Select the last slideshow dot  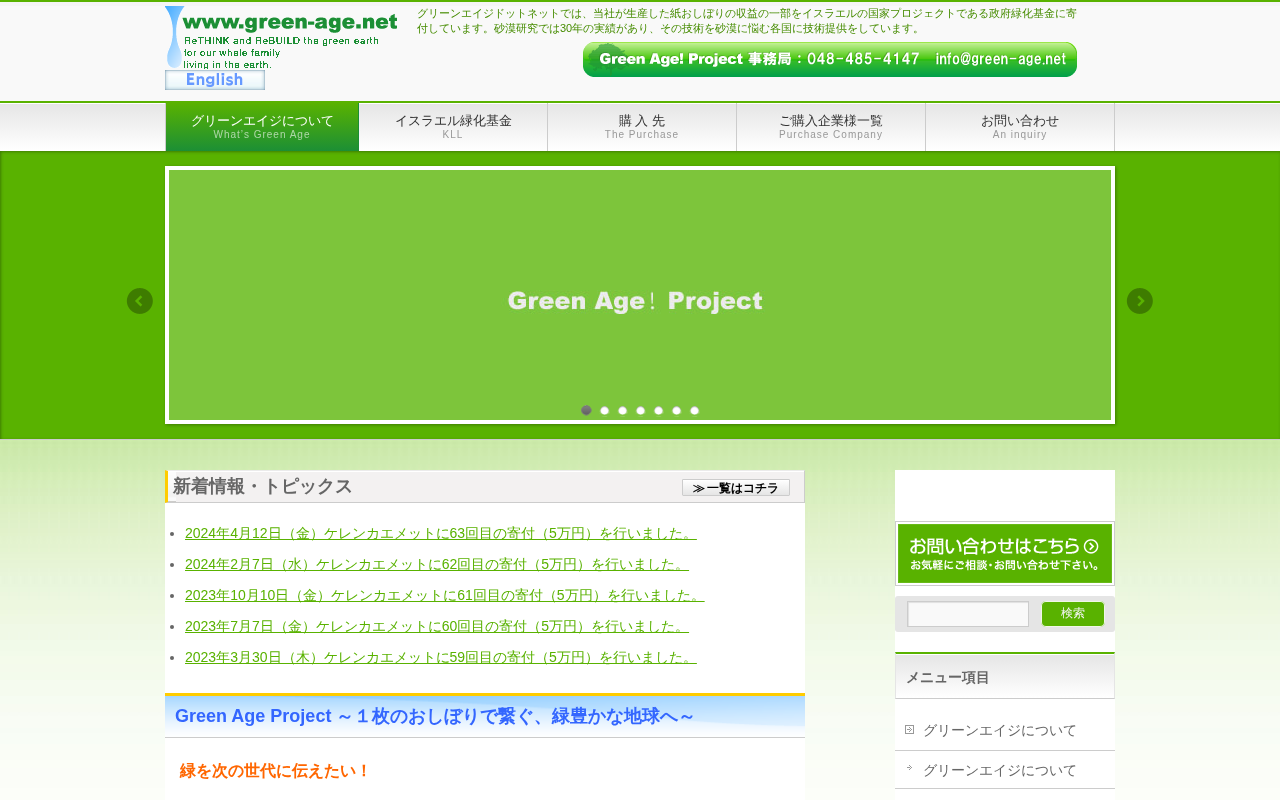click(694, 410)
